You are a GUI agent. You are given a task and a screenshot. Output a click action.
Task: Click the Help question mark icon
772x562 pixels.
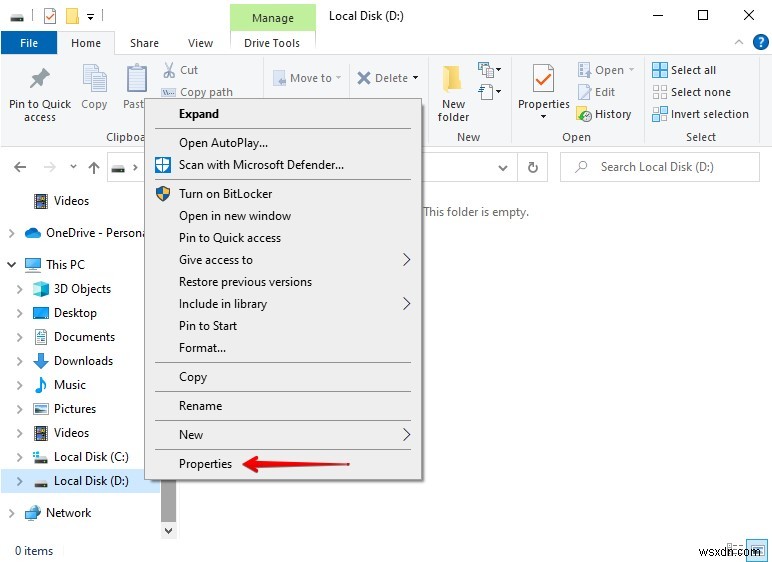pos(761,42)
